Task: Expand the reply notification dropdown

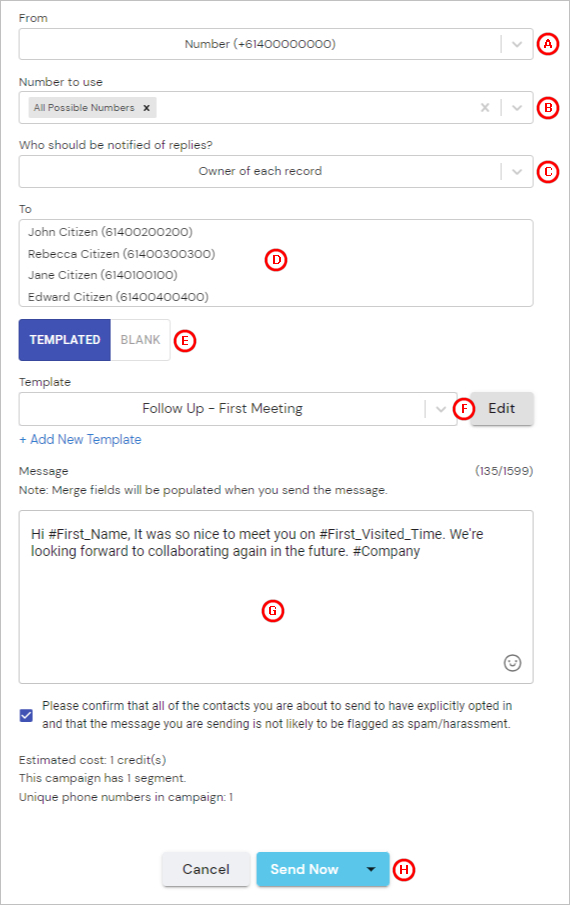Action: (x=517, y=171)
